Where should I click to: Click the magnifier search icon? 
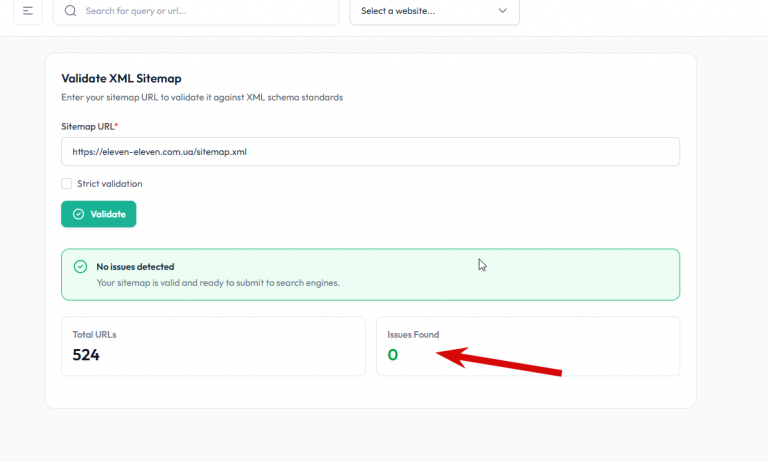[71, 11]
